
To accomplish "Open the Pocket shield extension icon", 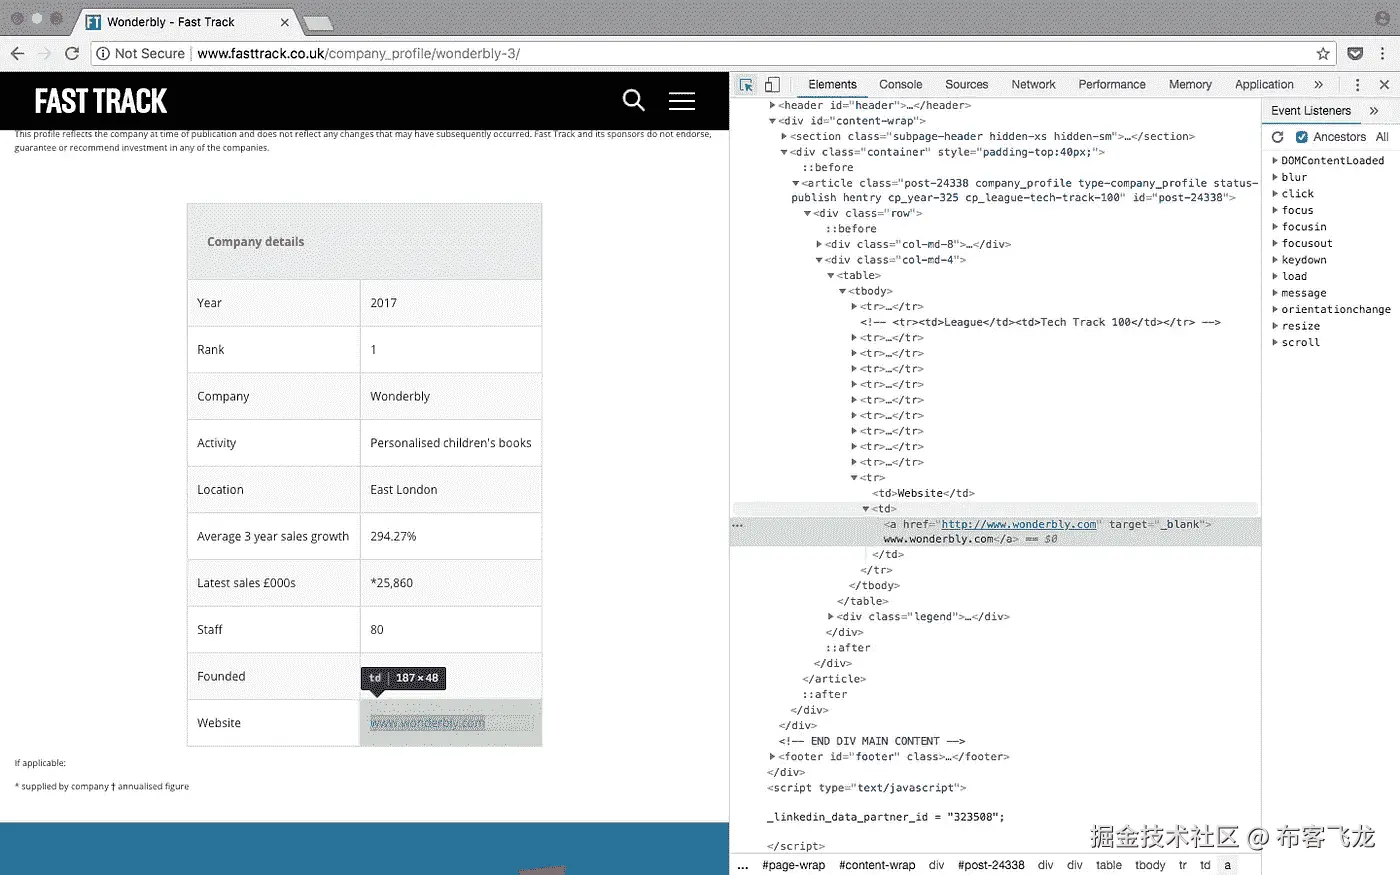I will pos(1355,53).
